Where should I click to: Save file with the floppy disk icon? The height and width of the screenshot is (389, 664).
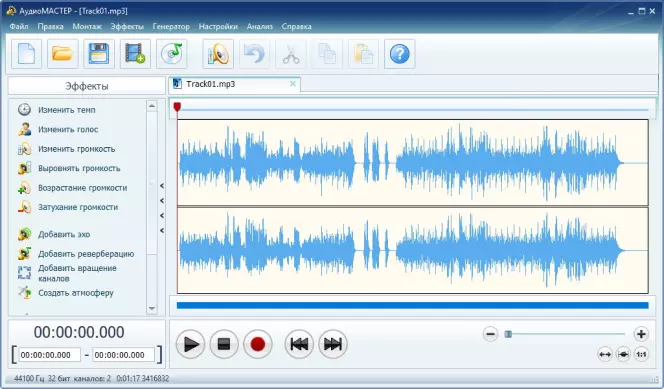pyautogui.click(x=99, y=54)
